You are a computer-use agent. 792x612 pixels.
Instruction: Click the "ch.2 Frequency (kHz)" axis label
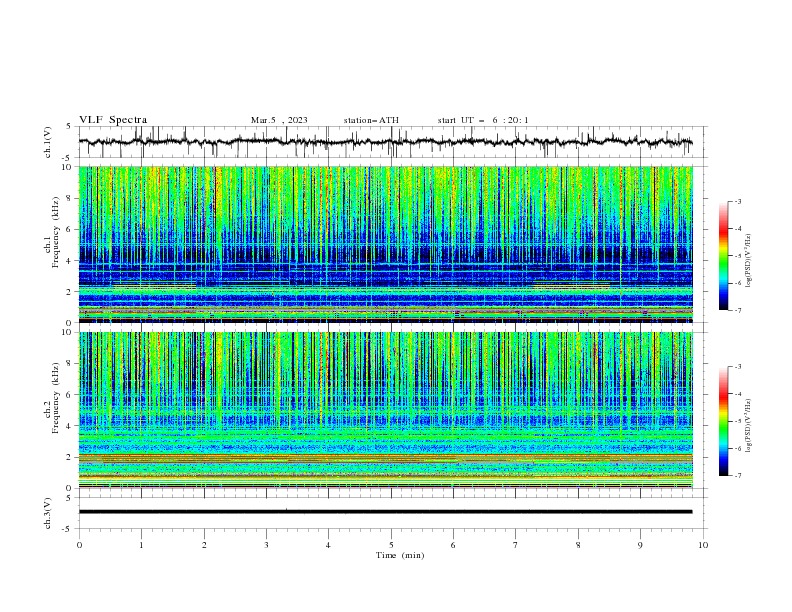tap(52, 398)
